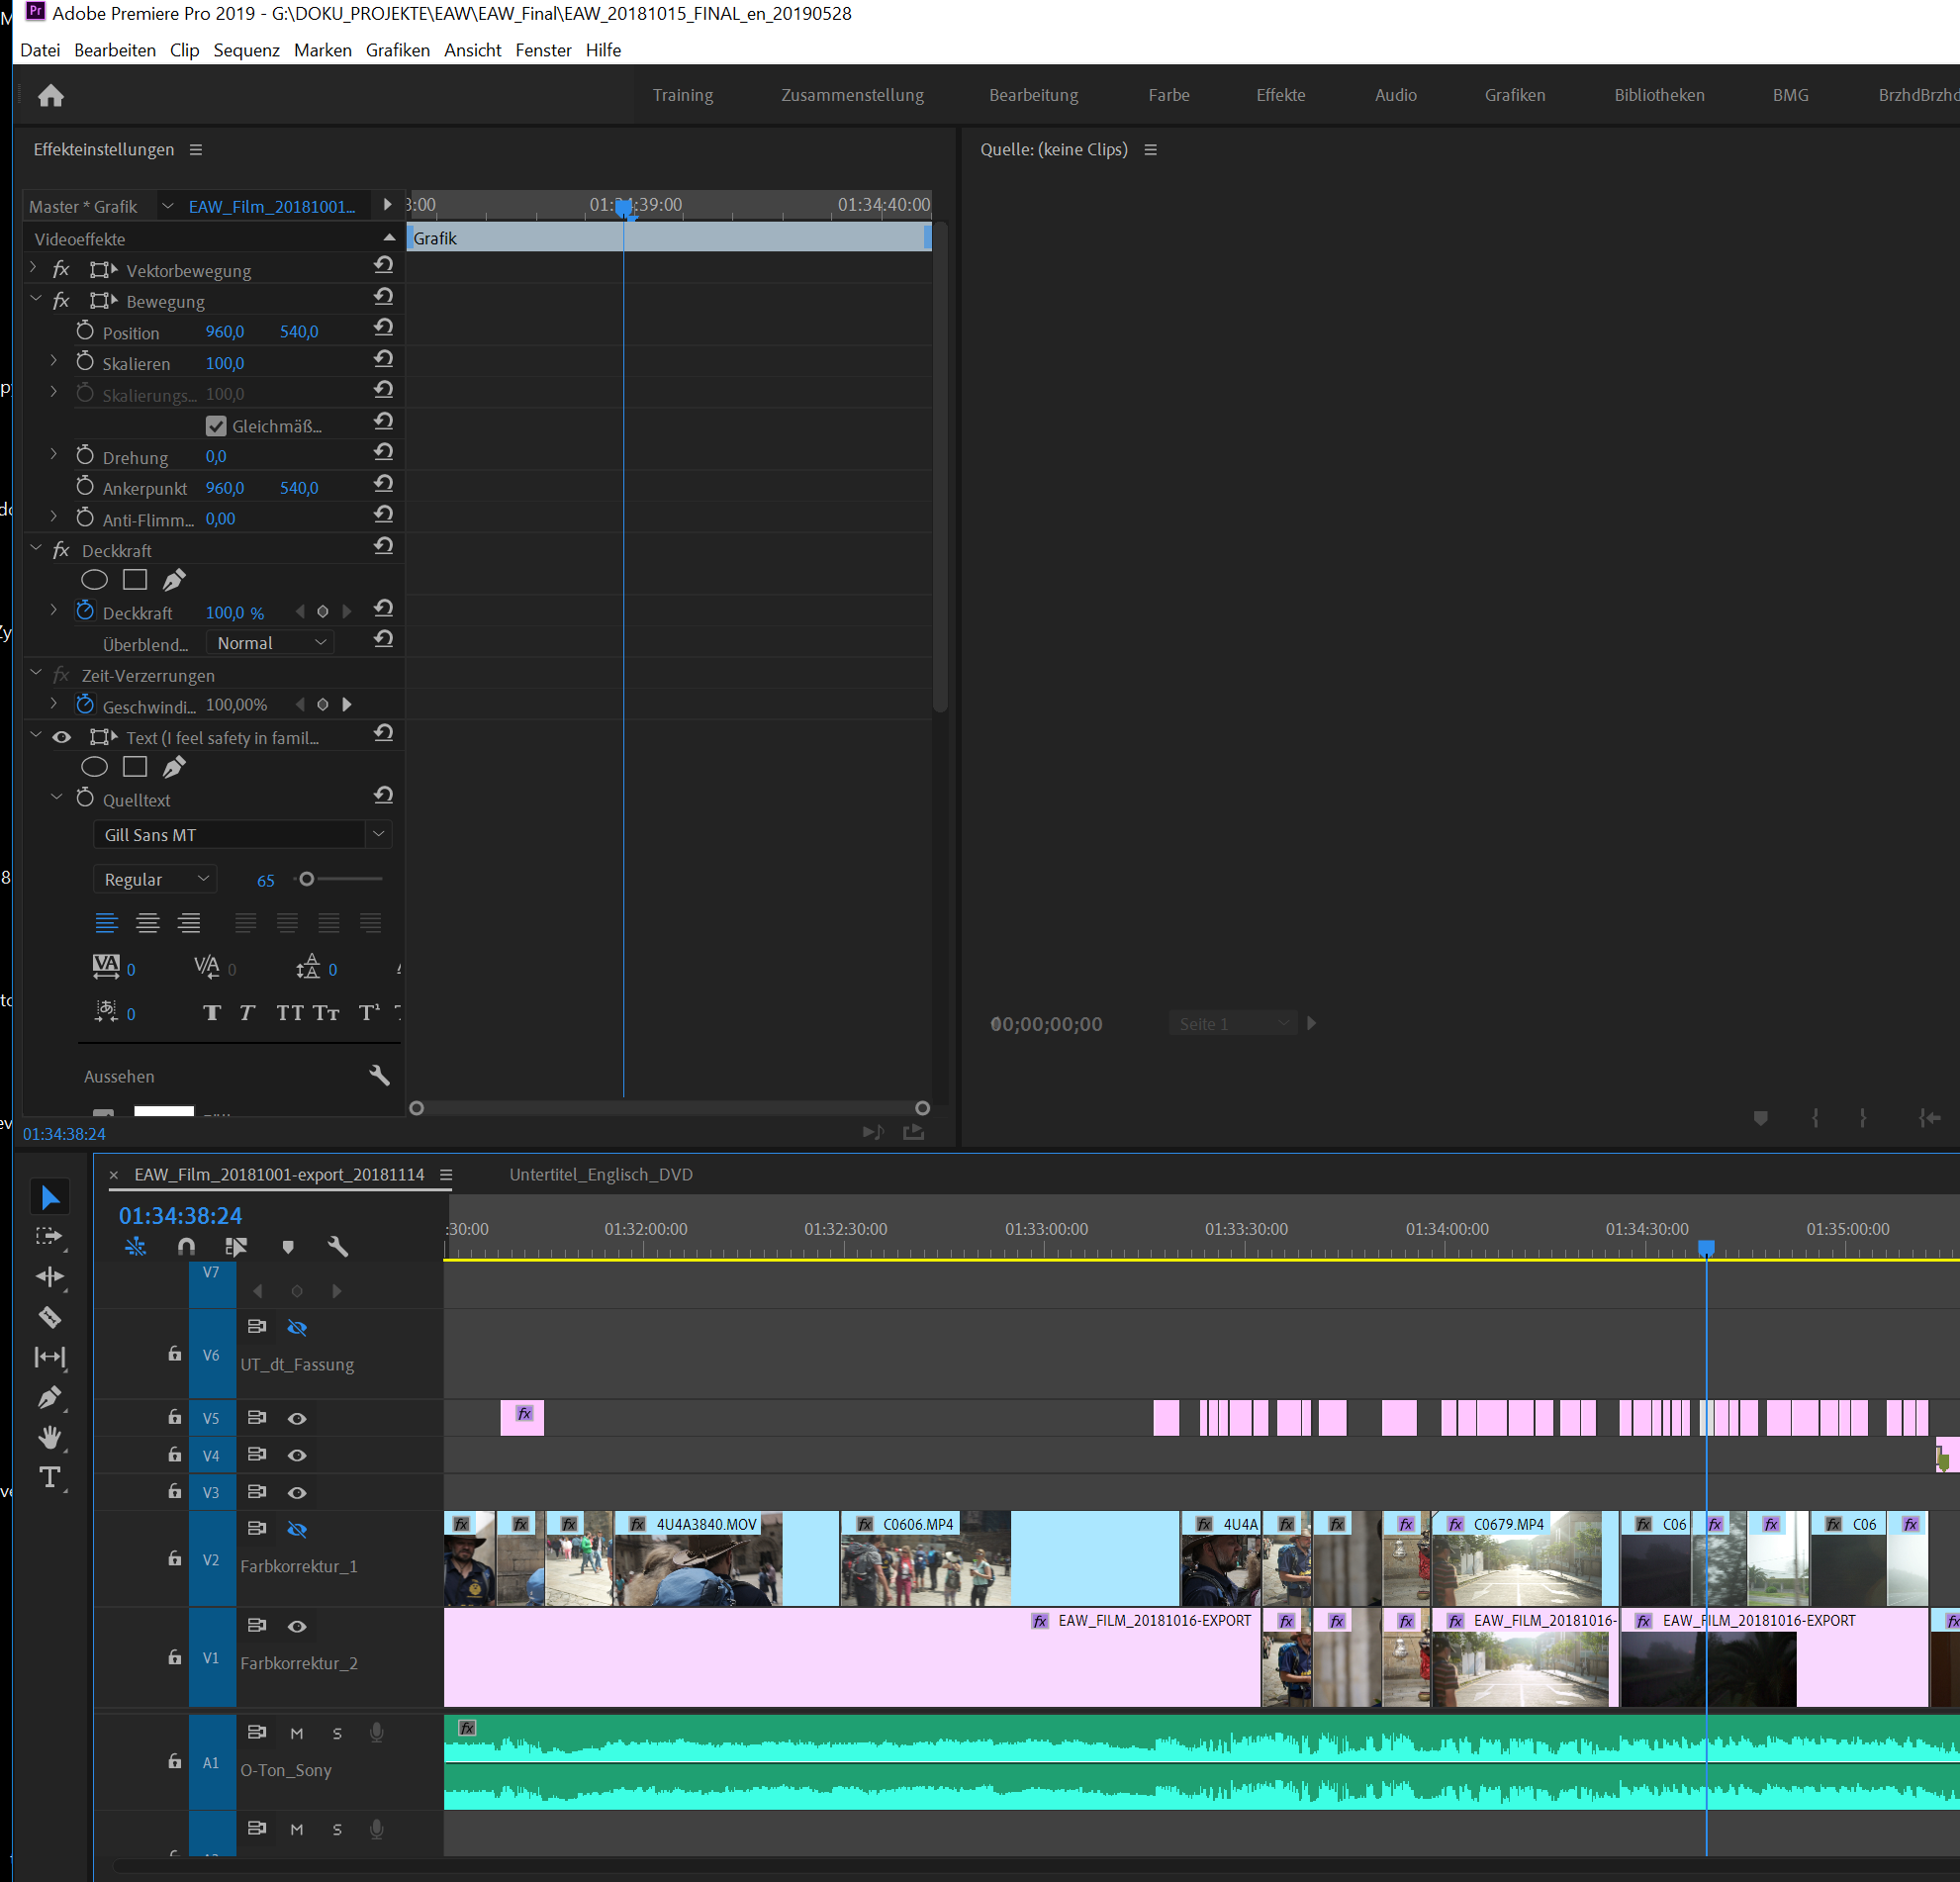Viewport: 1960px width, 1882px height.
Task: Select the Slip tool
Action: (x=49, y=1357)
